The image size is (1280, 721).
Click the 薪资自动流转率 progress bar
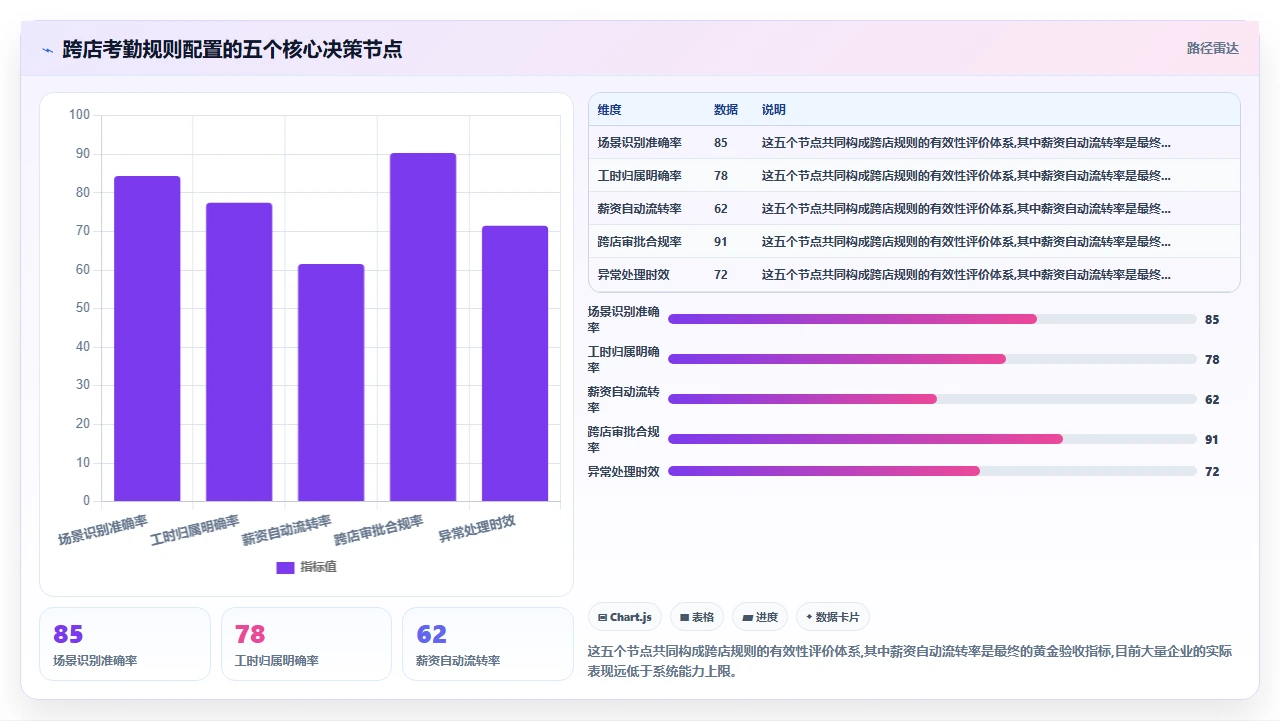point(932,399)
